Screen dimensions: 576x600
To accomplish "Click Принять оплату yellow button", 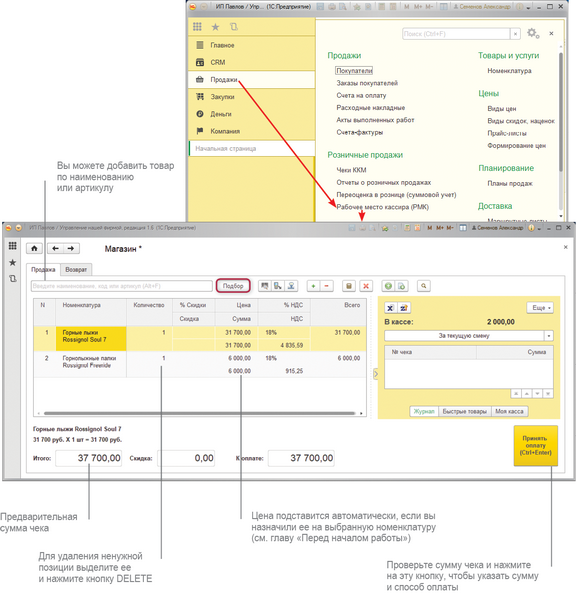I will pyautogui.click(x=535, y=445).
